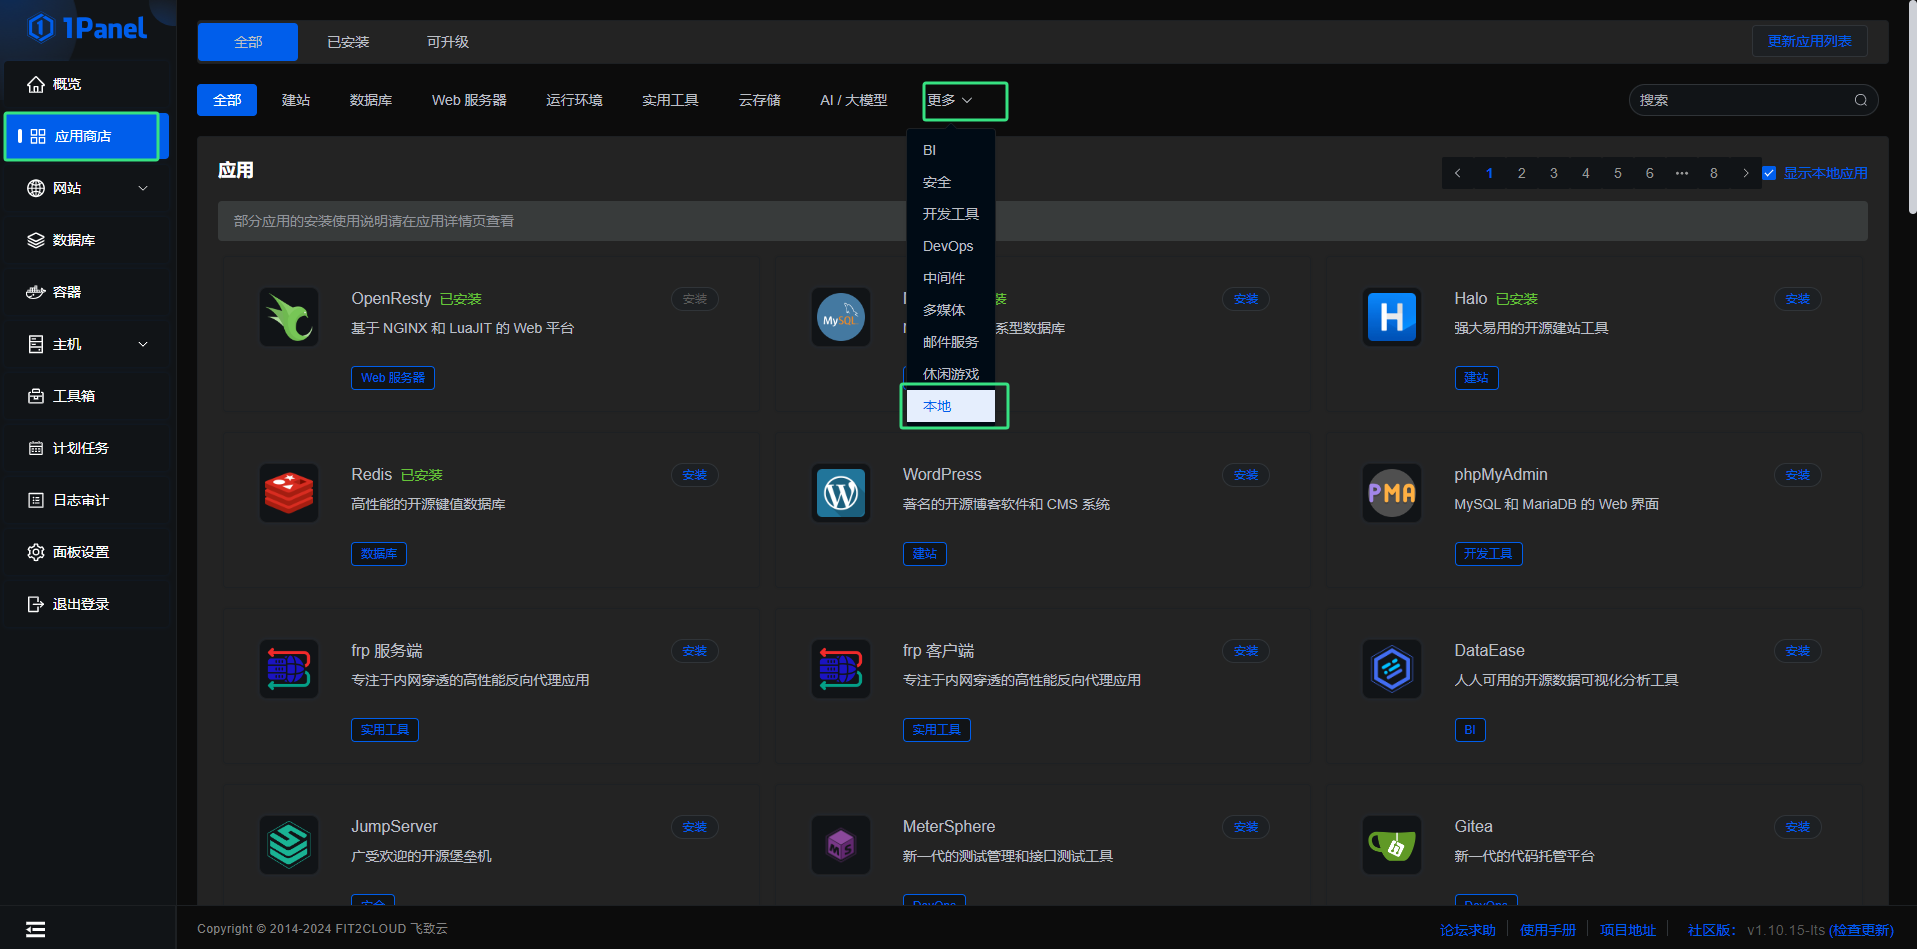Click the MeterSphere app icon
Image resolution: width=1917 pixels, height=949 pixels.
pyautogui.click(x=841, y=845)
